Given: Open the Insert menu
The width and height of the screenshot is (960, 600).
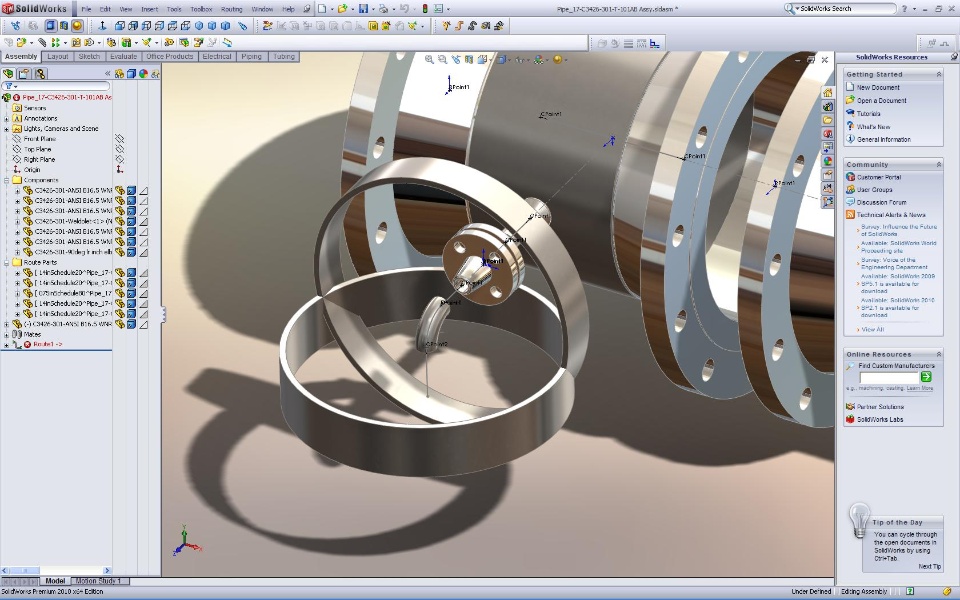Looking at the screenshot, I should [x=149, y=9].
